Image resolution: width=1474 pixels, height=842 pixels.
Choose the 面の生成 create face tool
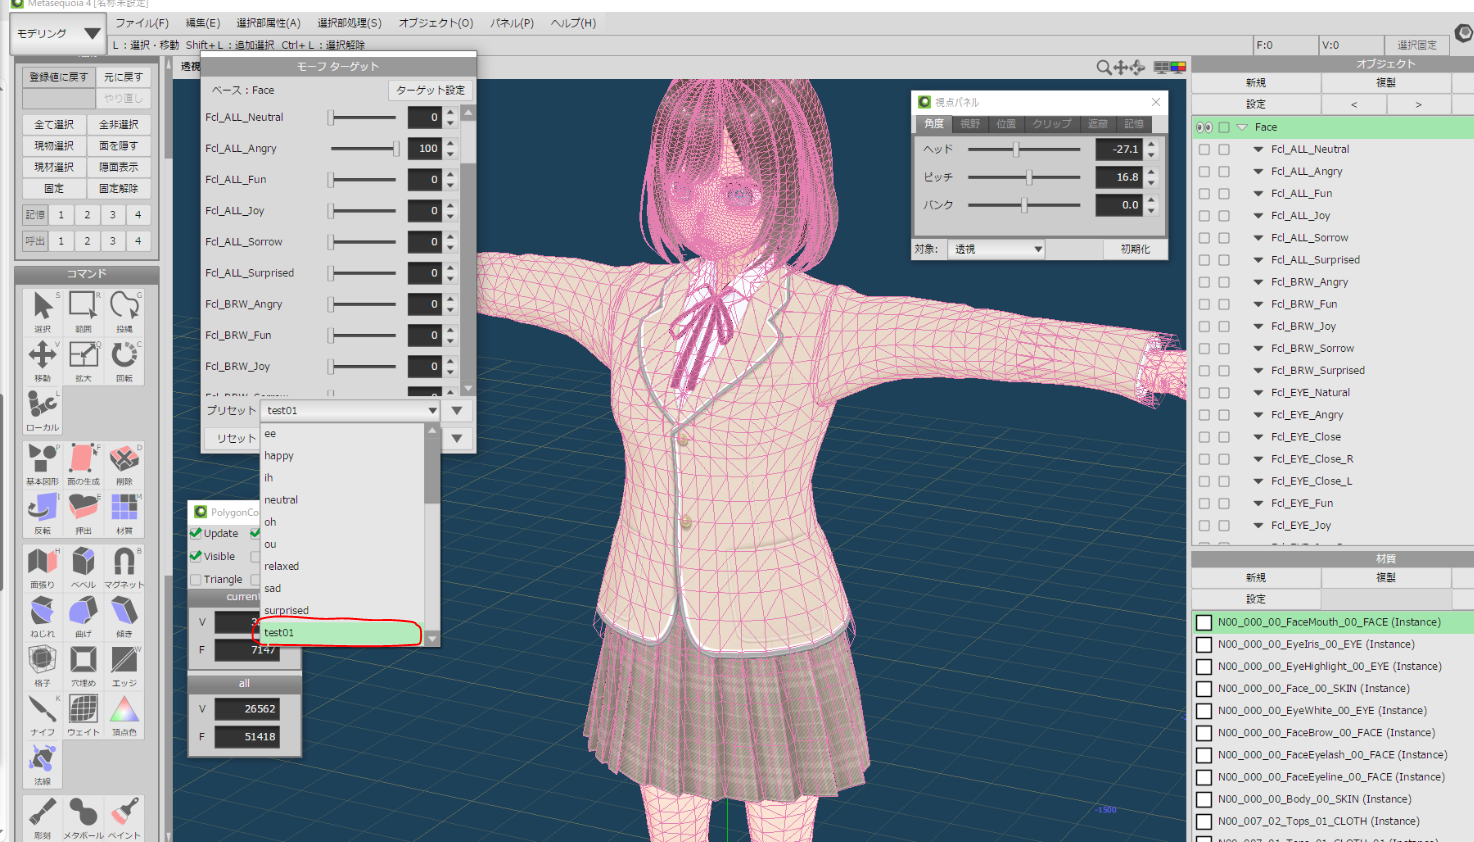tap(83, 464)
